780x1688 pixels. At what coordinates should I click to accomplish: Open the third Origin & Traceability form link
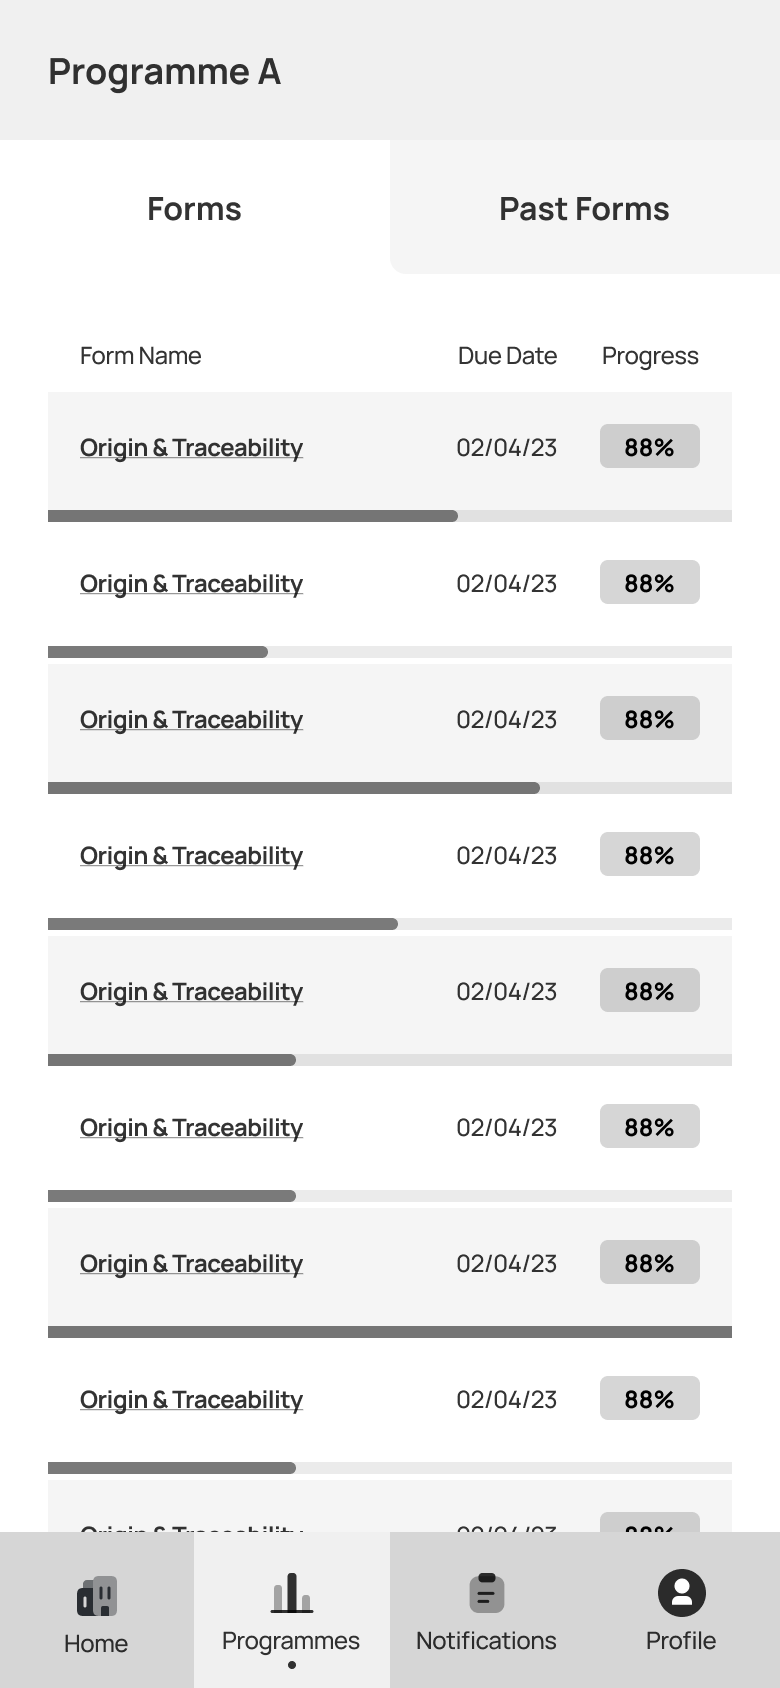[191, 720]
